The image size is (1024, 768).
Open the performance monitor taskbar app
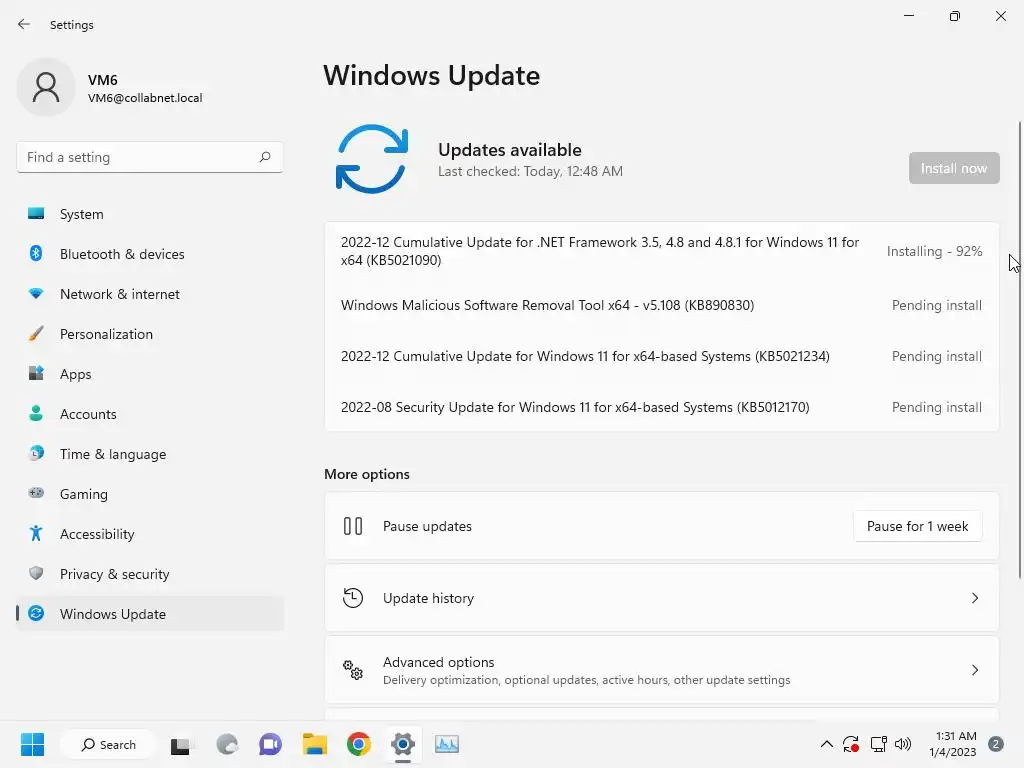click(x=447, y=744)
